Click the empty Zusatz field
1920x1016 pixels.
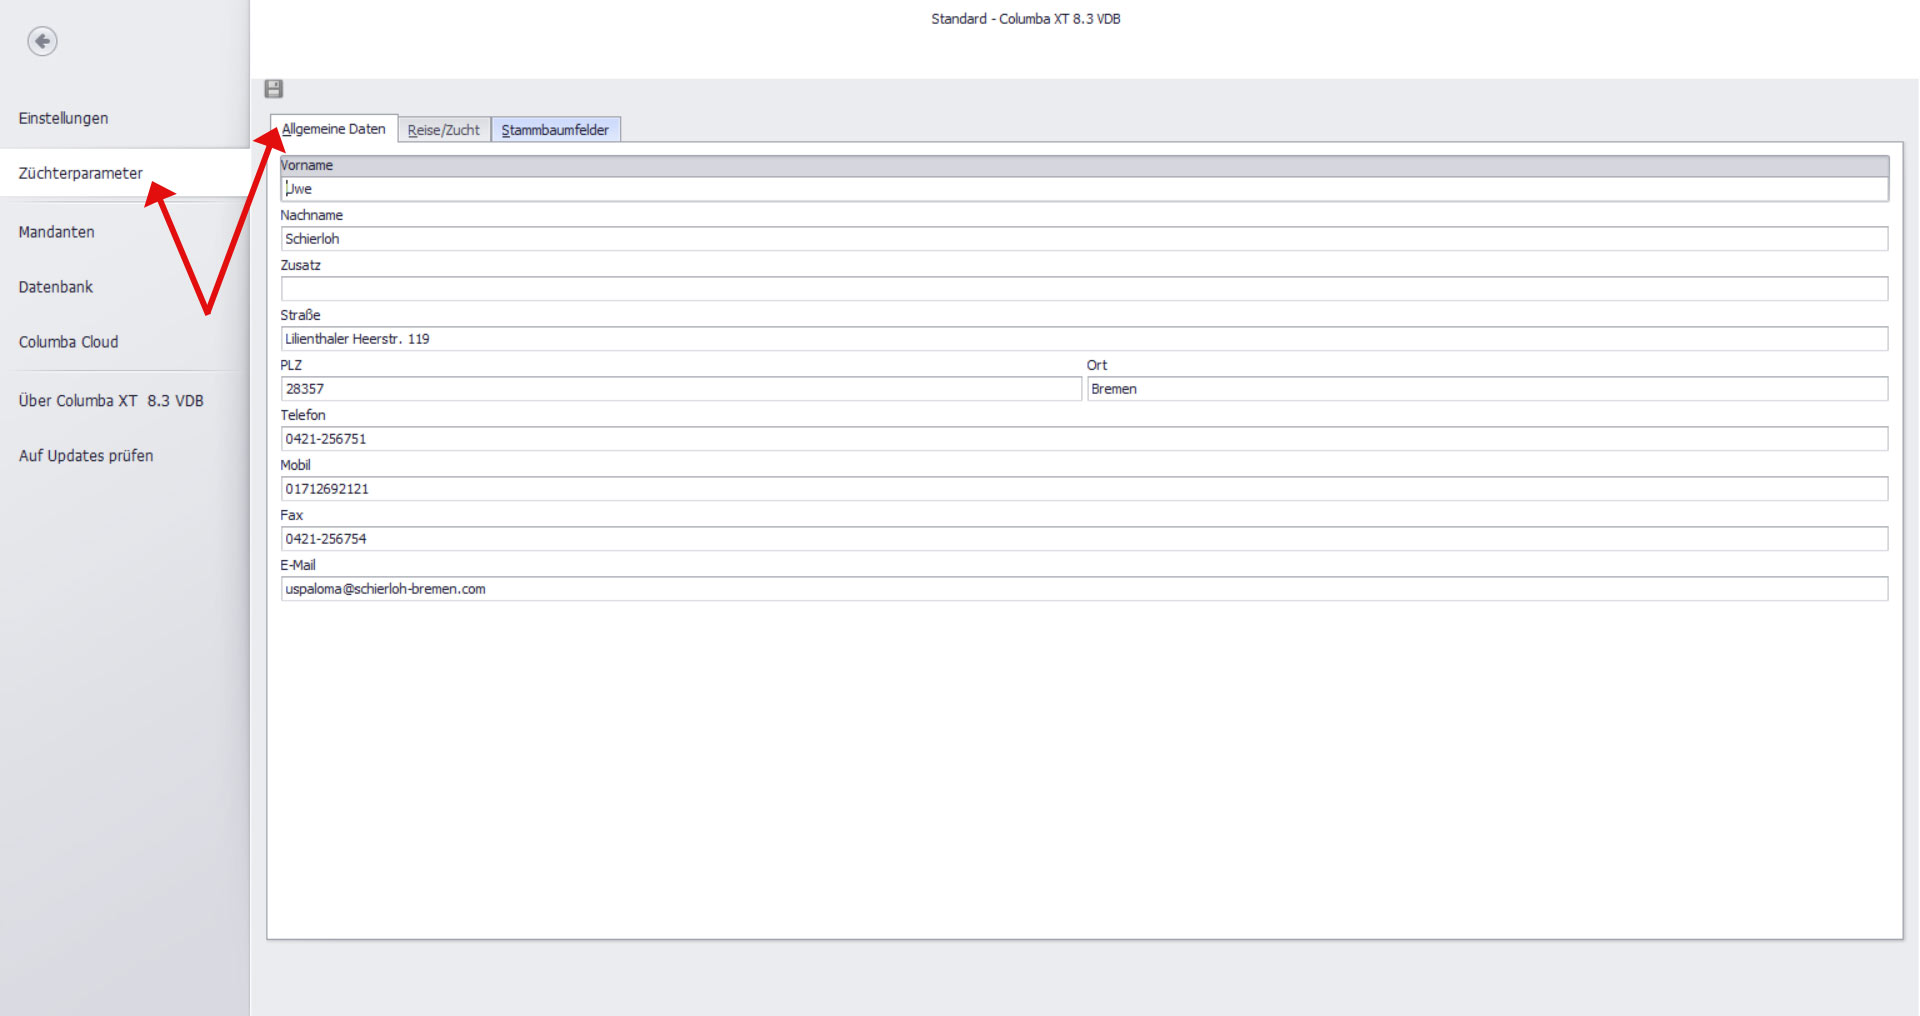click(1084, 289)
